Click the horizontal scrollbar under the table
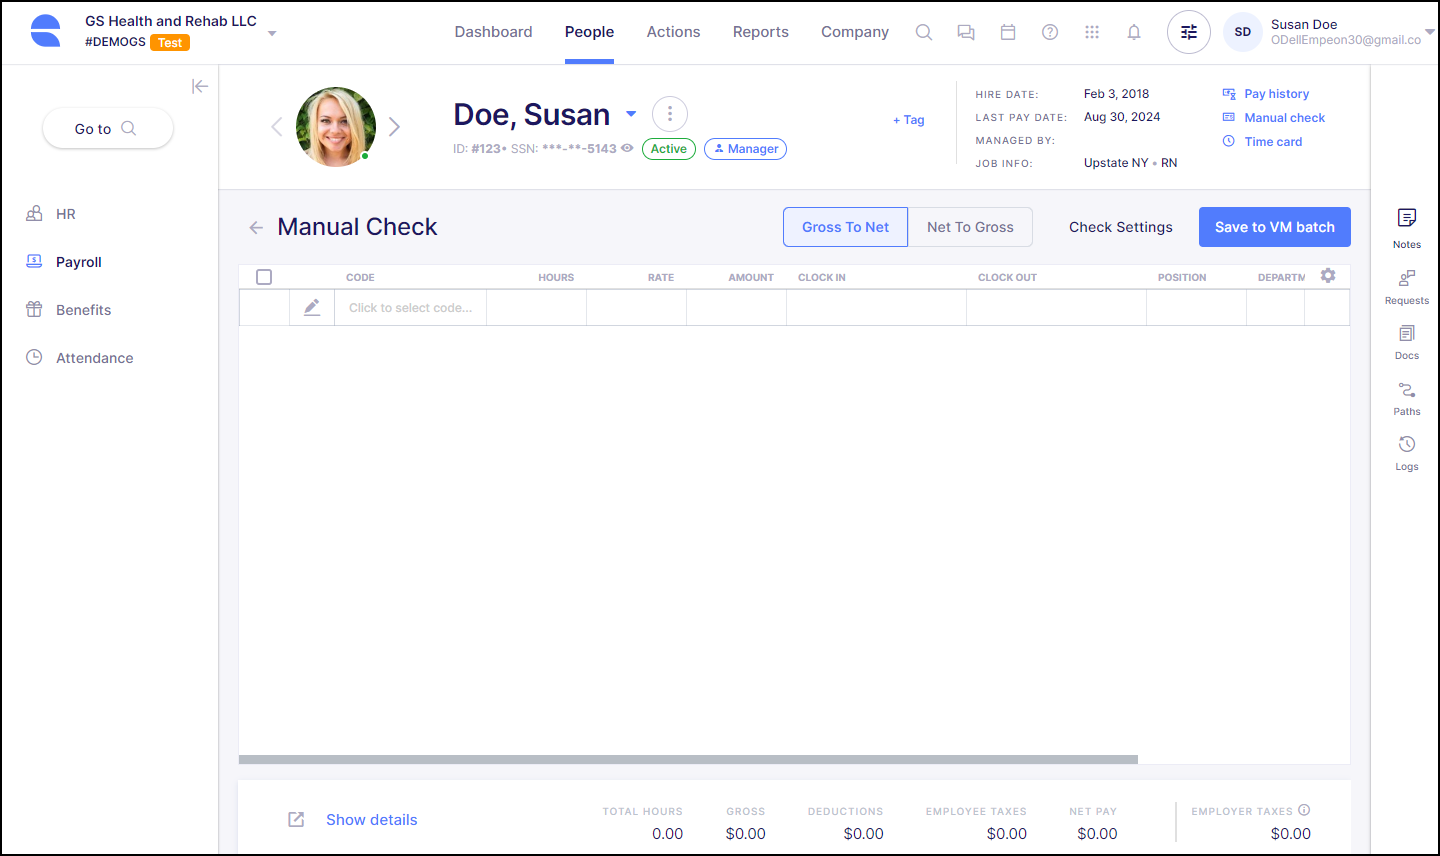Viewport: 1440px width, 856px height. [x=688, y=760]
